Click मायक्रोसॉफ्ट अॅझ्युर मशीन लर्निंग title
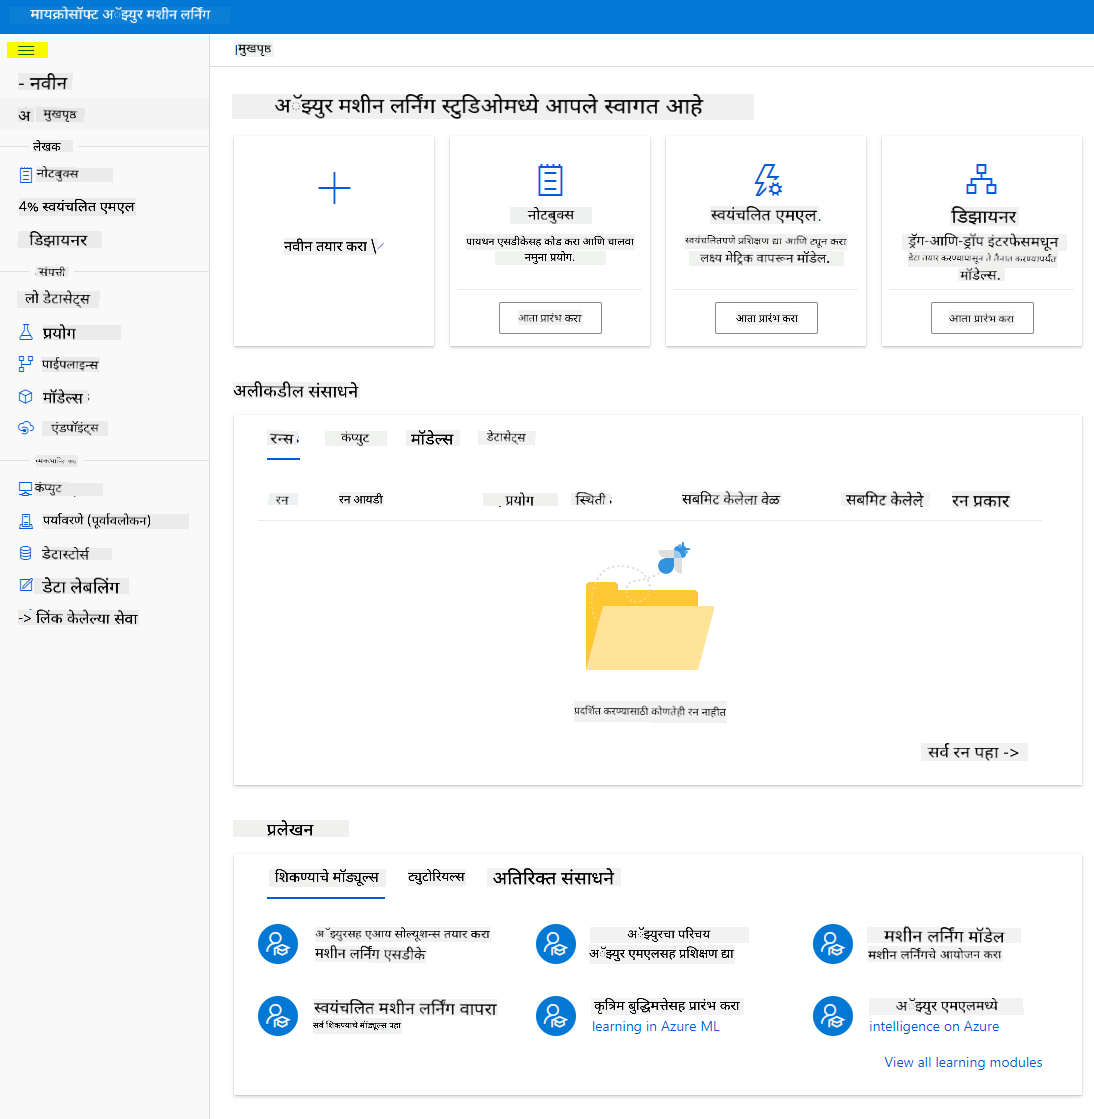This screenshot has width=1094, height=1119. click(121, 14)
